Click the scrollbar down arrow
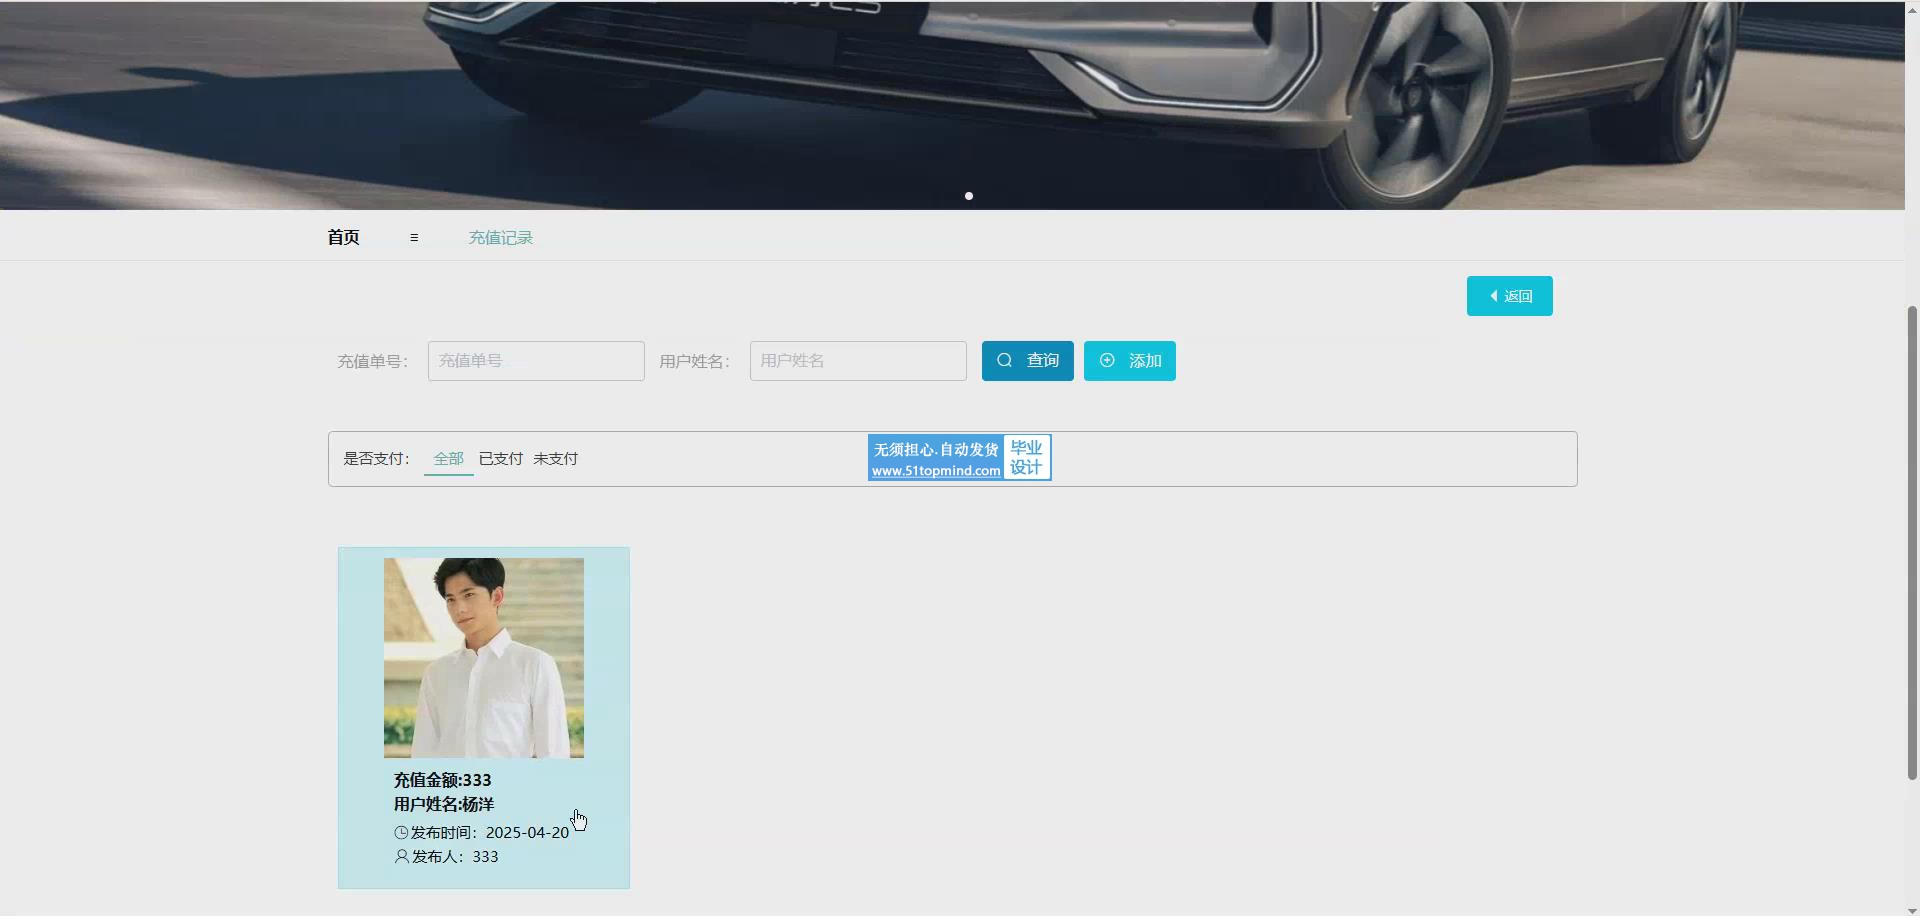 click(1912, 910)
